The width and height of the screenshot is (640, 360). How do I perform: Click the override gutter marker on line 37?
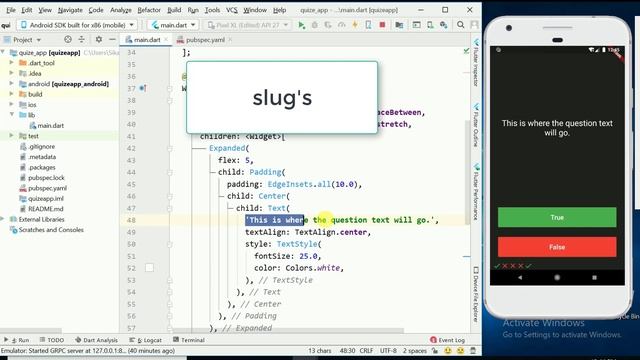click(143, 88)
